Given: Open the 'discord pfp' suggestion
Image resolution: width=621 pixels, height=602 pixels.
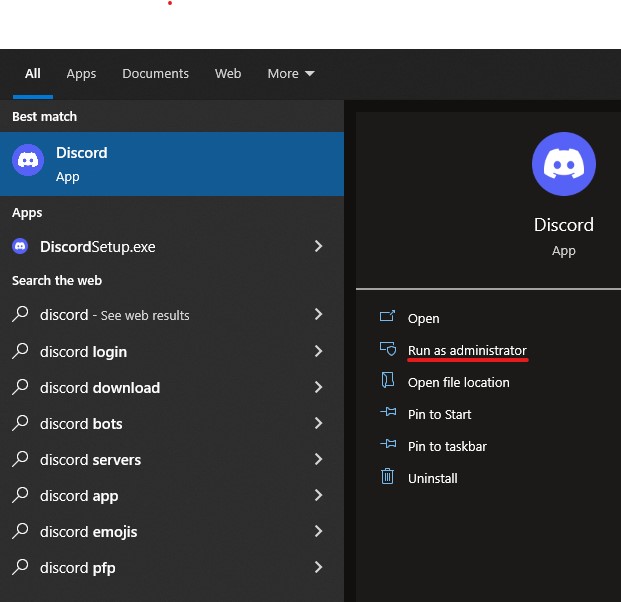Looking at the screenshot, I should [172, 568].
